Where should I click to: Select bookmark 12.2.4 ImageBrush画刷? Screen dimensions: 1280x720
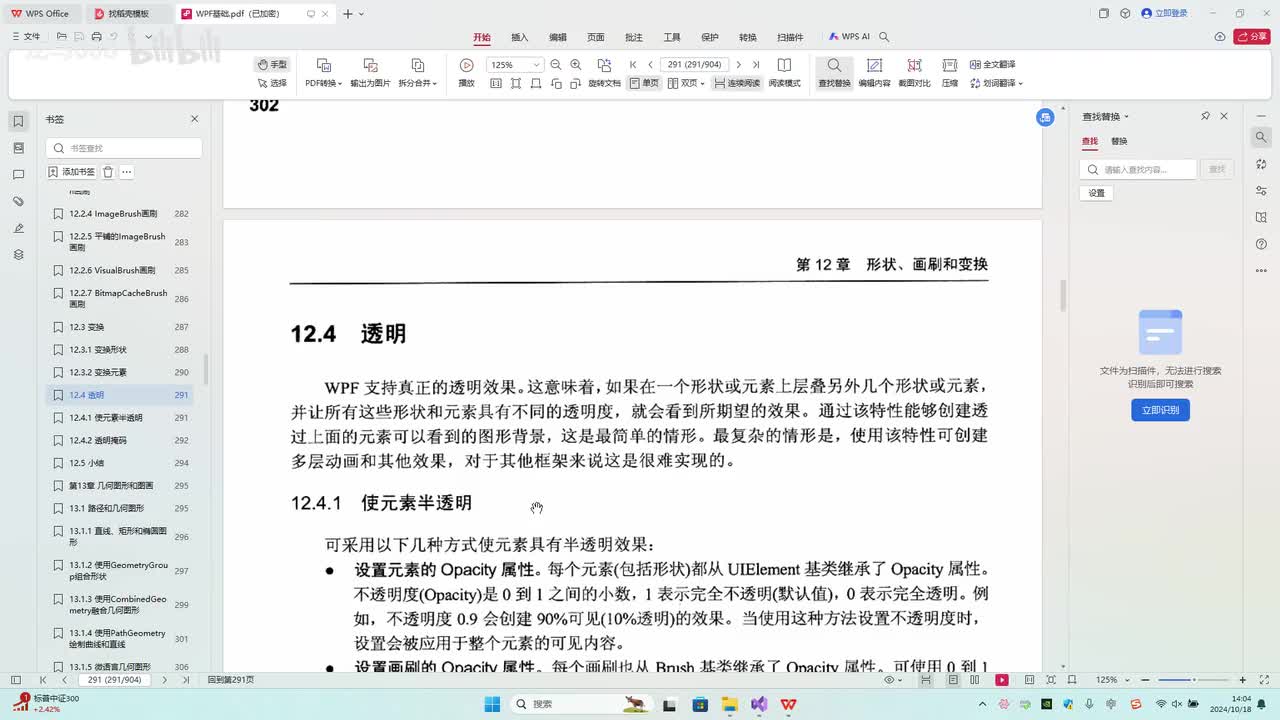[120, 214]
